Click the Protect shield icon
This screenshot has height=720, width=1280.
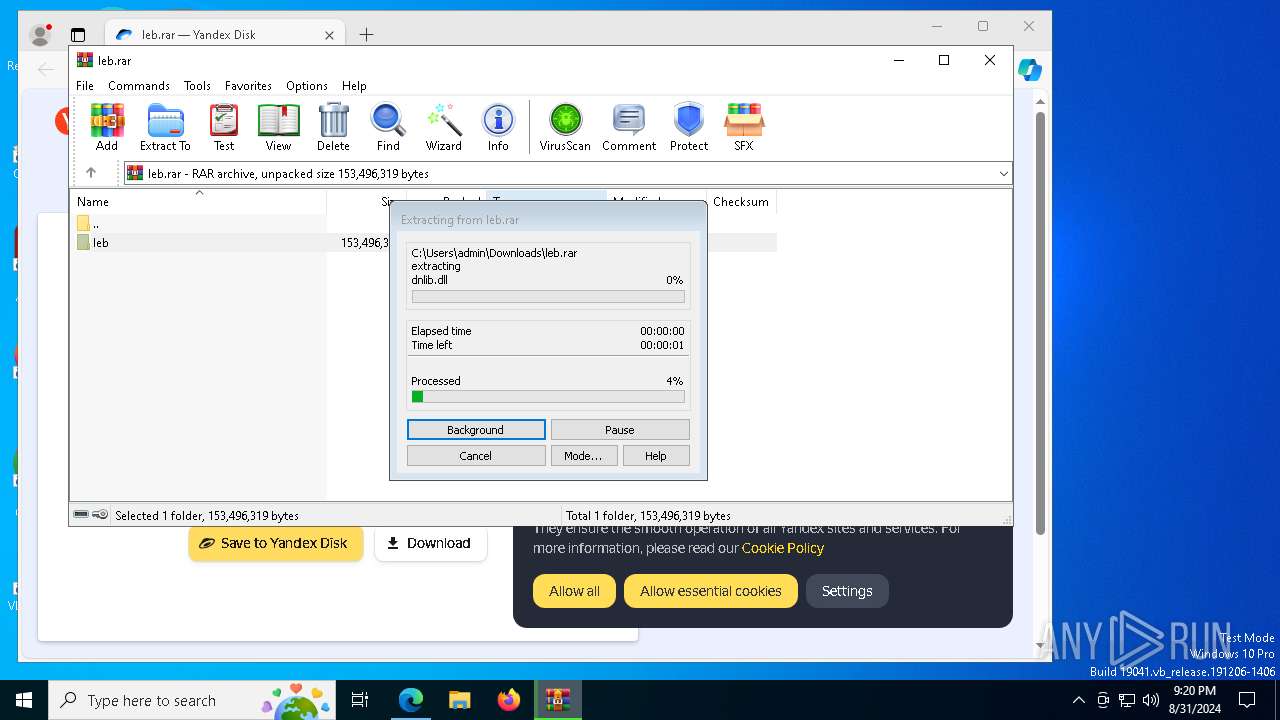click(x=689, y=127)
